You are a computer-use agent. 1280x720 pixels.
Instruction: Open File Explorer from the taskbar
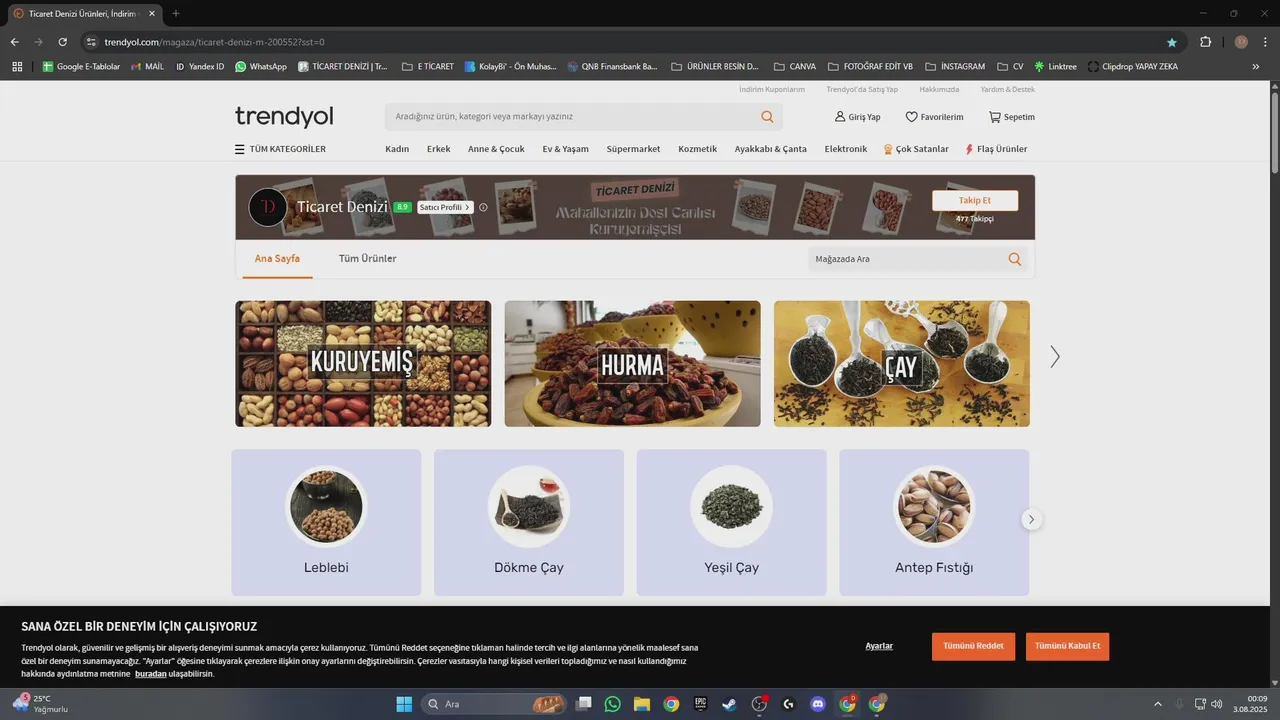pyautogui.click(x=641, y=704)
